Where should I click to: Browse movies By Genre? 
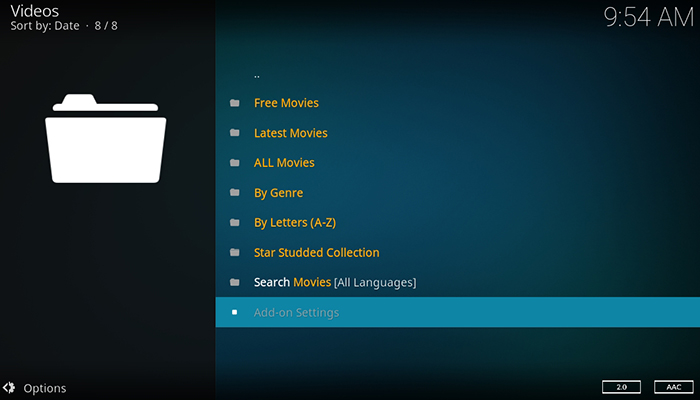458,192
